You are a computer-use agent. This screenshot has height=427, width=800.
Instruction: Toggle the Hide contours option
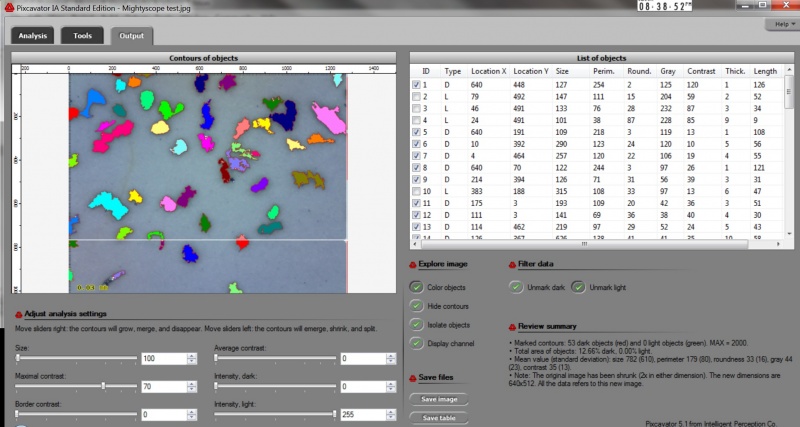coord(417,306)
